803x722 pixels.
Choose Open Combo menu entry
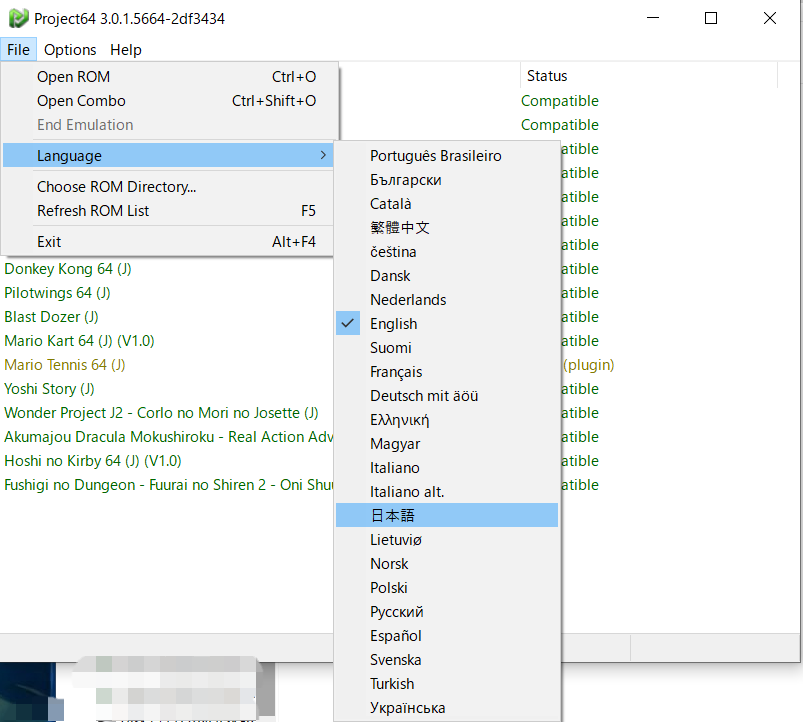coord(170,101)
